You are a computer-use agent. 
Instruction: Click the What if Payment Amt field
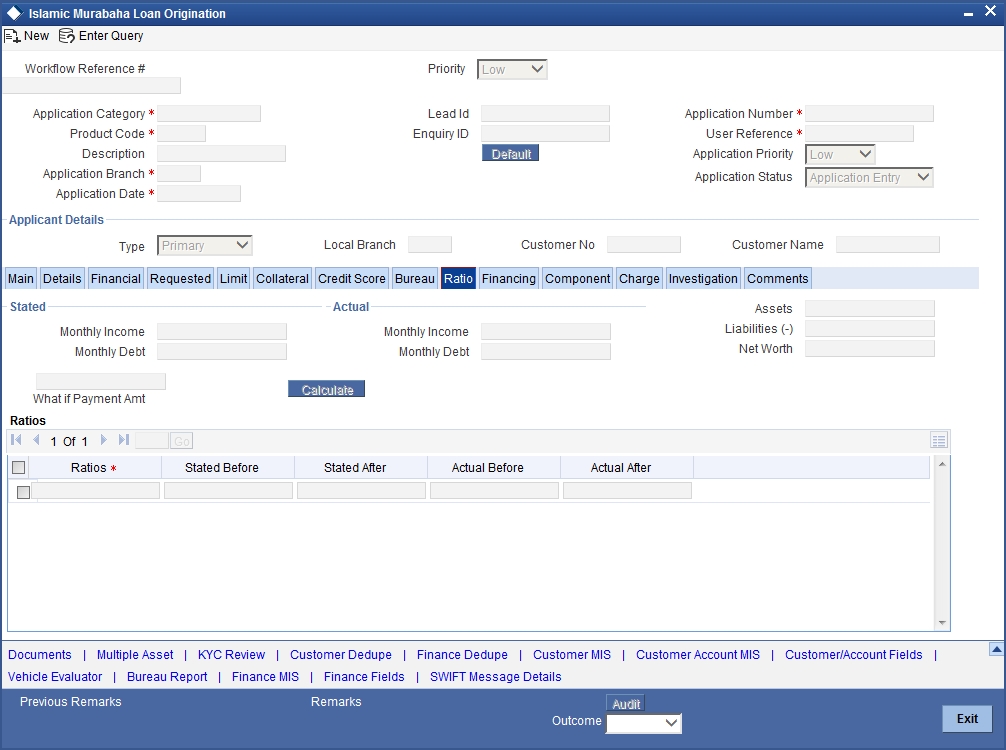[x=101, y=381]
